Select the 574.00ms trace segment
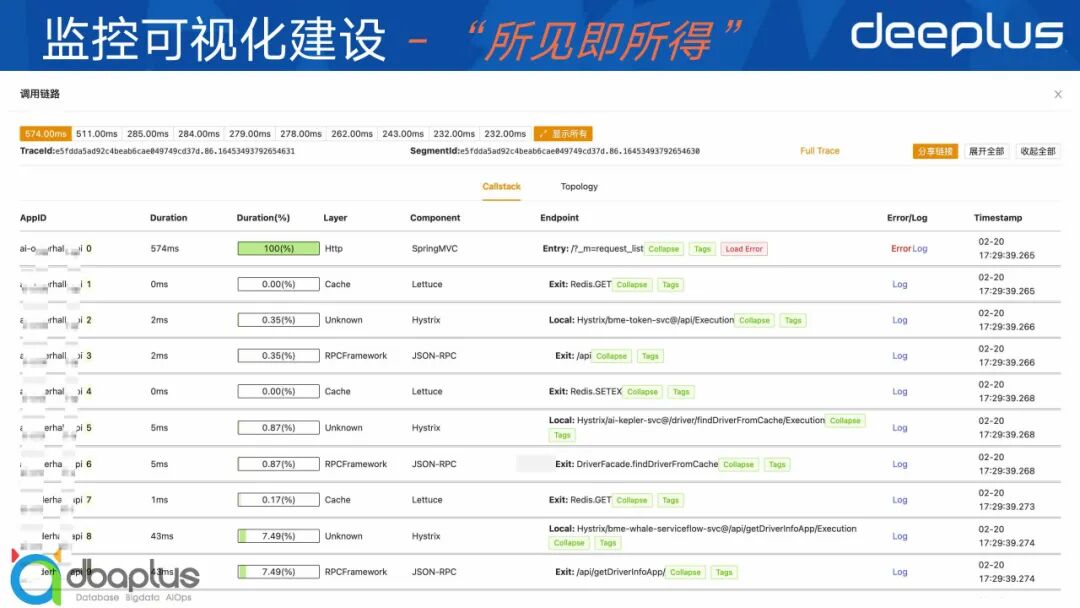 pos(45,134)
